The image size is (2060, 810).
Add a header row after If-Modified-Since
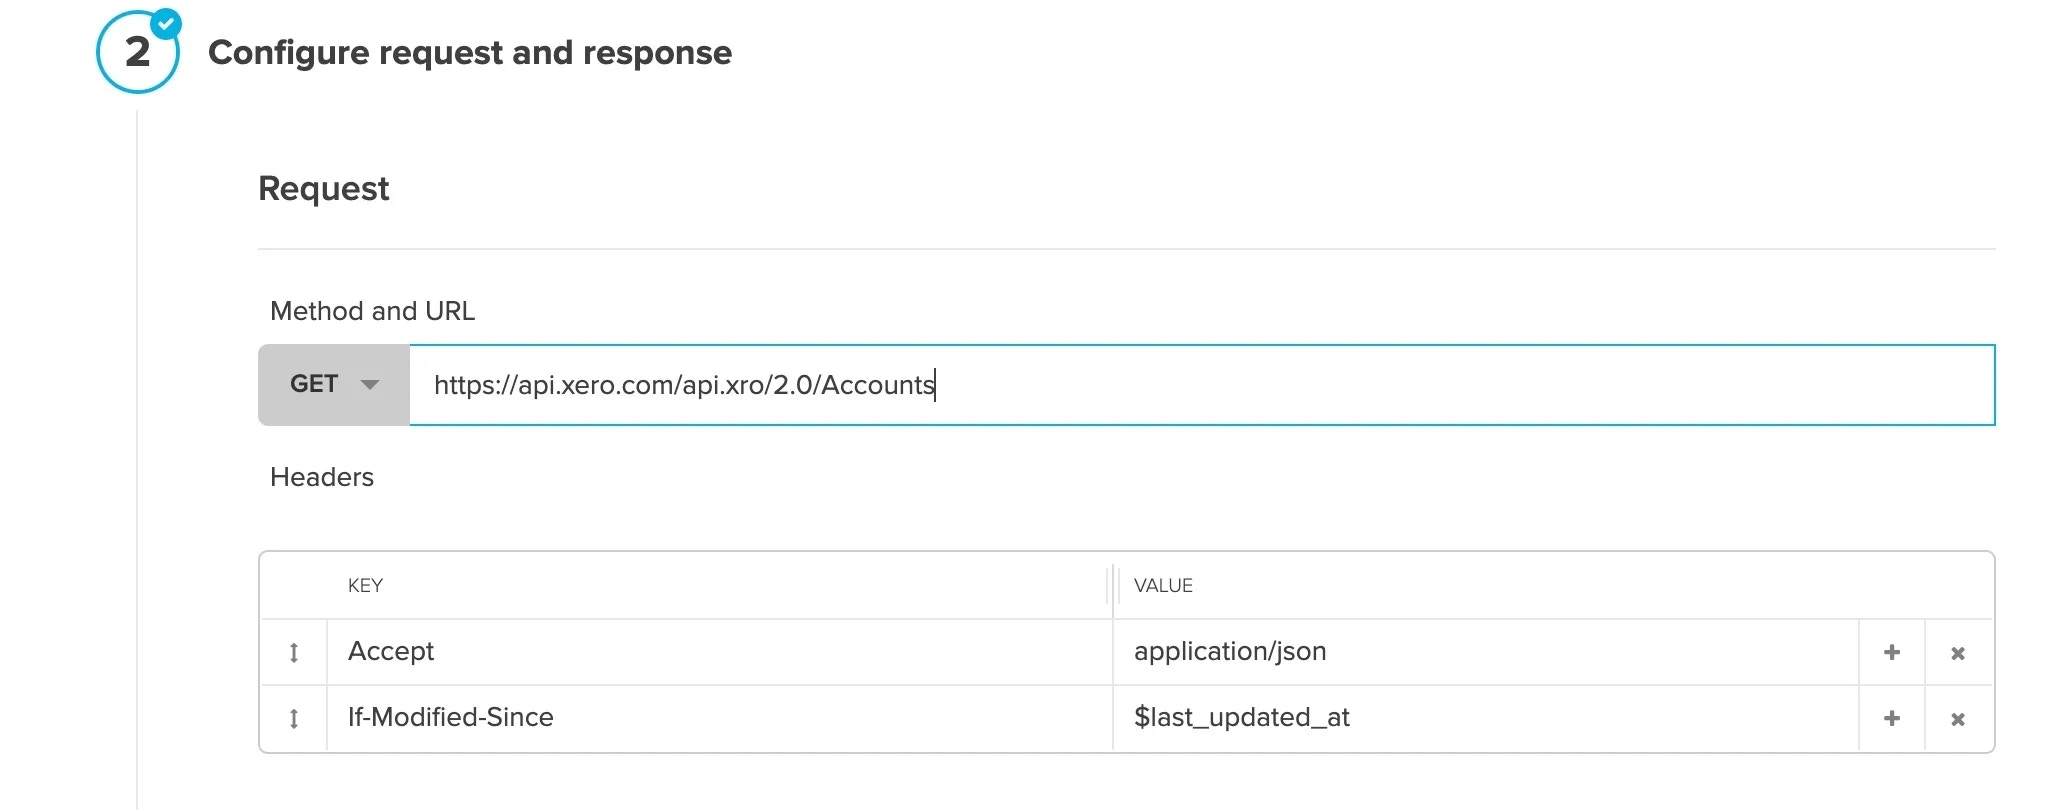click(1892, 718)
